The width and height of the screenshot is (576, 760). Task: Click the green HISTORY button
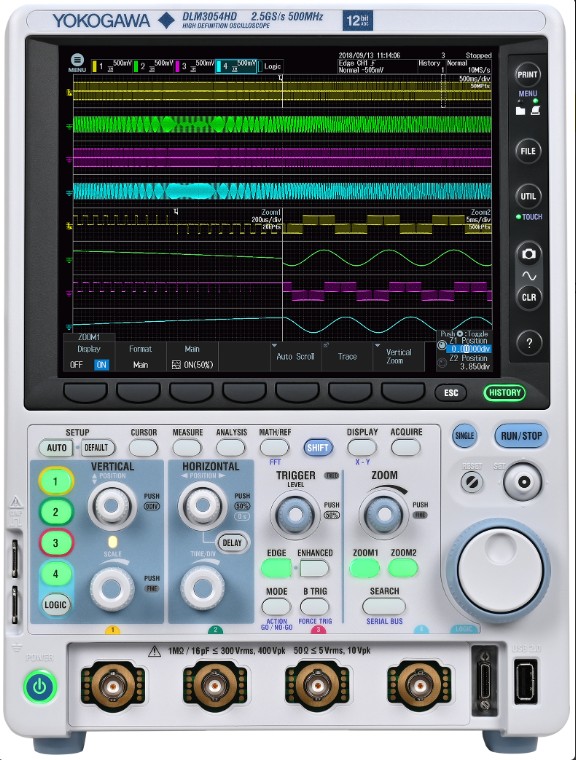(x=505, y=393)
